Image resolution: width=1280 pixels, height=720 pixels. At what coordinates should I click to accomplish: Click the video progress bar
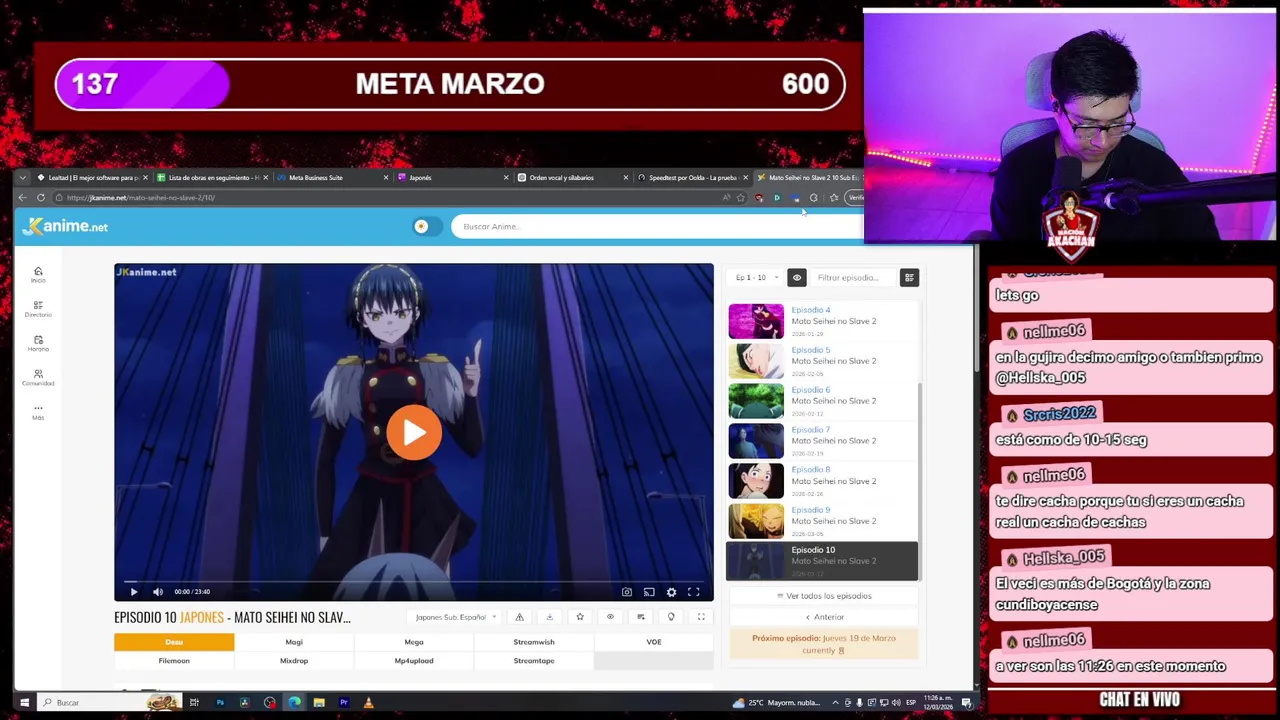click(414, 580)
